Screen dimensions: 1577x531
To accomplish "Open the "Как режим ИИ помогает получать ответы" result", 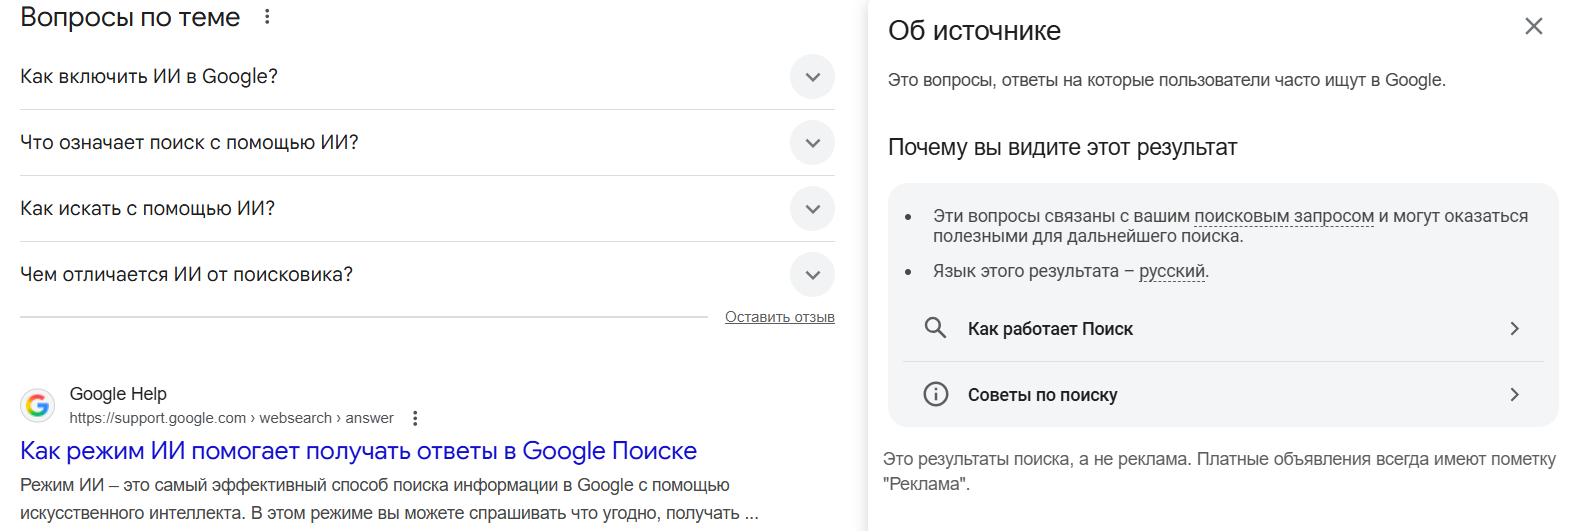I will (x=358, y=451).
